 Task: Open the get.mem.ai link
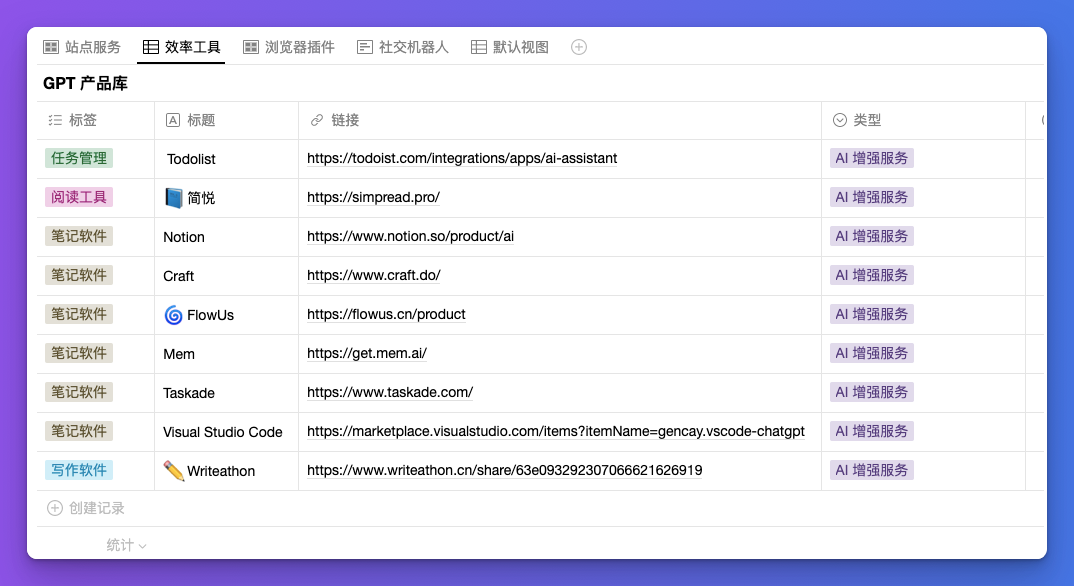click(x=367, y=353)
